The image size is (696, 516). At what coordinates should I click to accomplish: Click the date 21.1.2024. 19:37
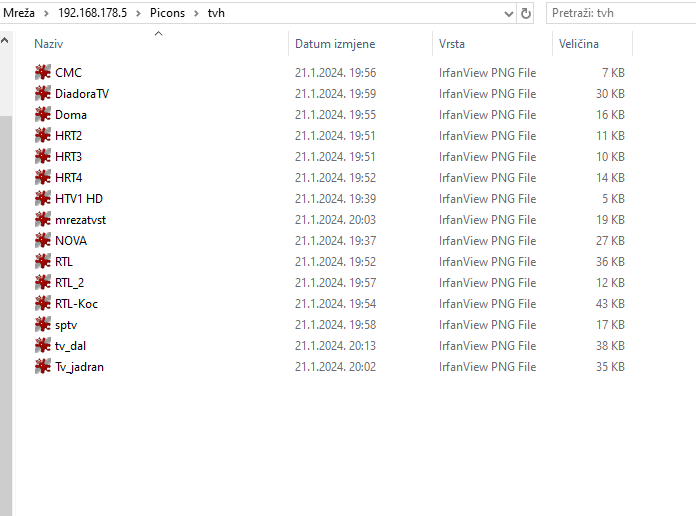[335, 241]
